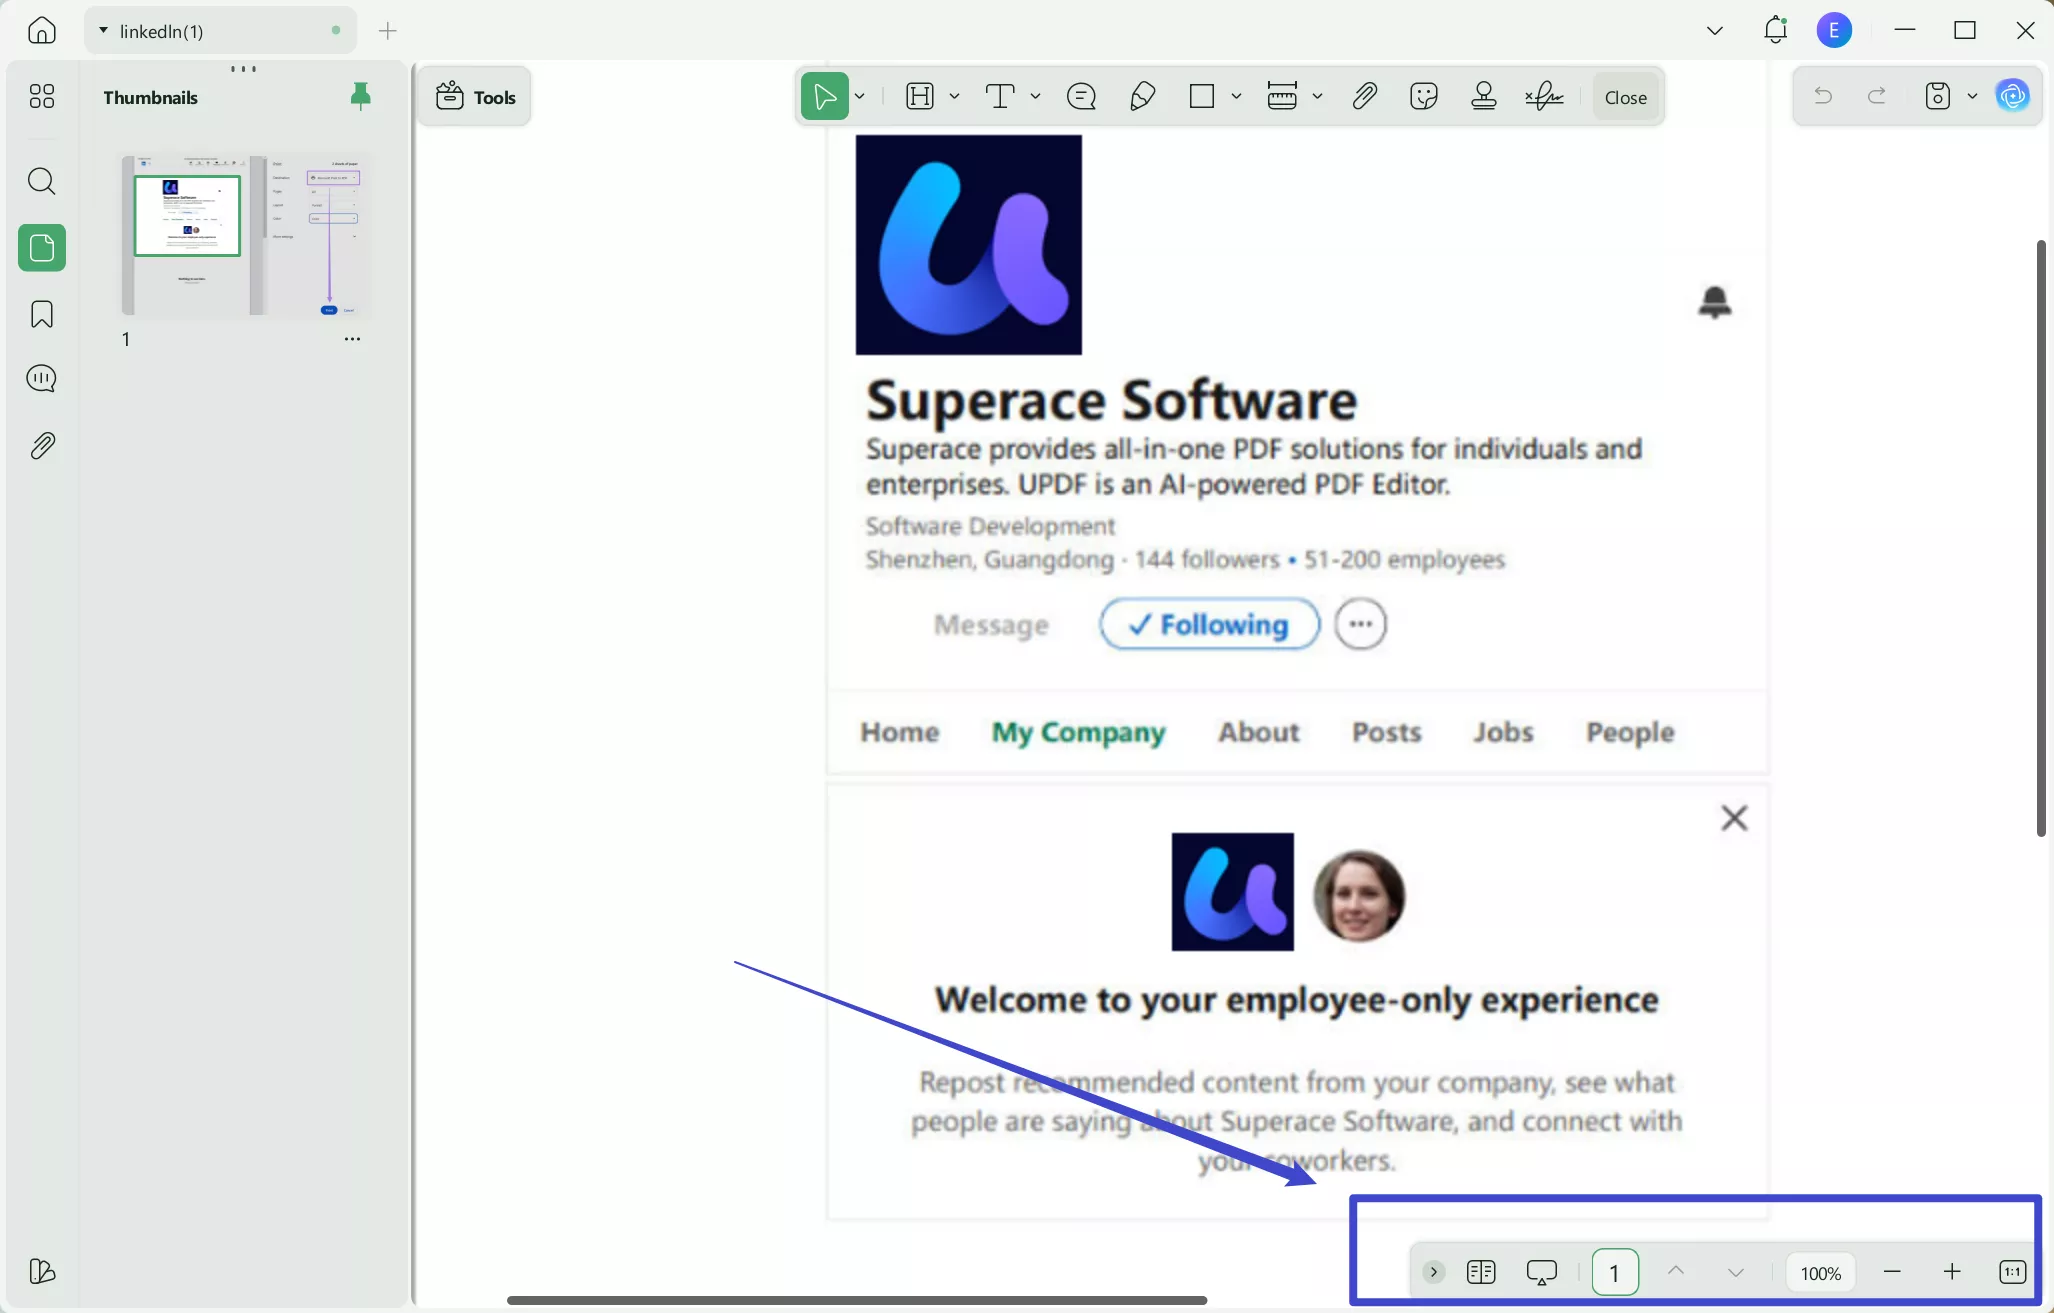
Task: Click the sticker tool icon
Action: tap(1423, 97)
